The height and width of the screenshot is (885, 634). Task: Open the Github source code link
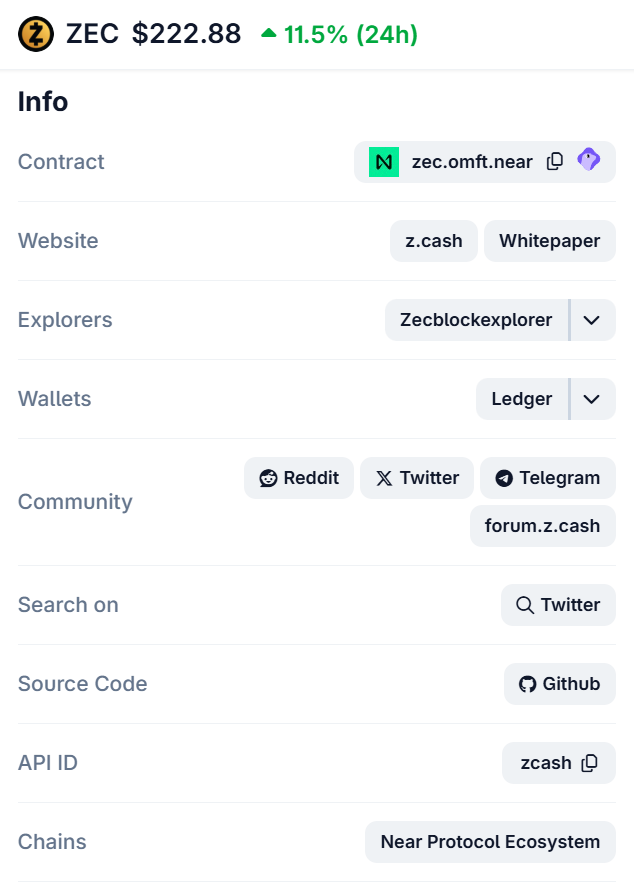coord(560,684)
